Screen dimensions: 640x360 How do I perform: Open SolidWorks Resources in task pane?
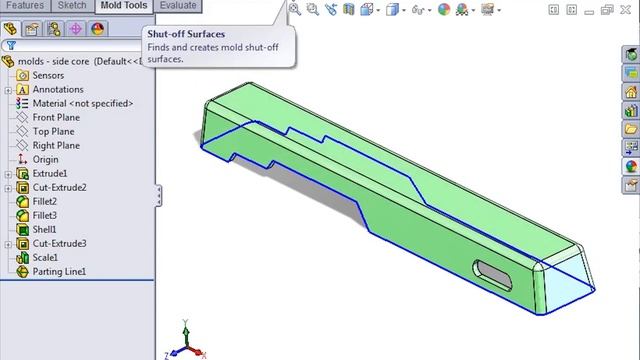click(x=631, y=54)
